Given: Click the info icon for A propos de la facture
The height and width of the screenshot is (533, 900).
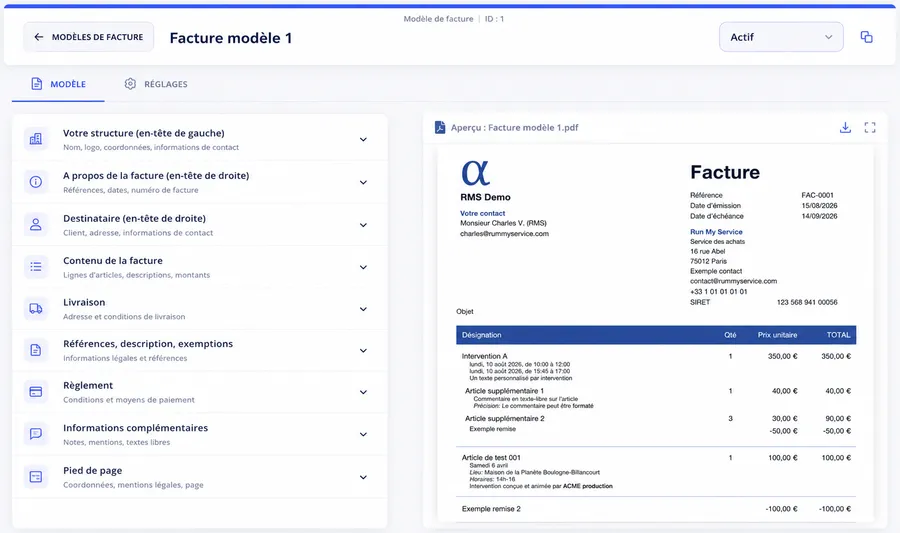Looking at the screenshot, I should 36,182.
